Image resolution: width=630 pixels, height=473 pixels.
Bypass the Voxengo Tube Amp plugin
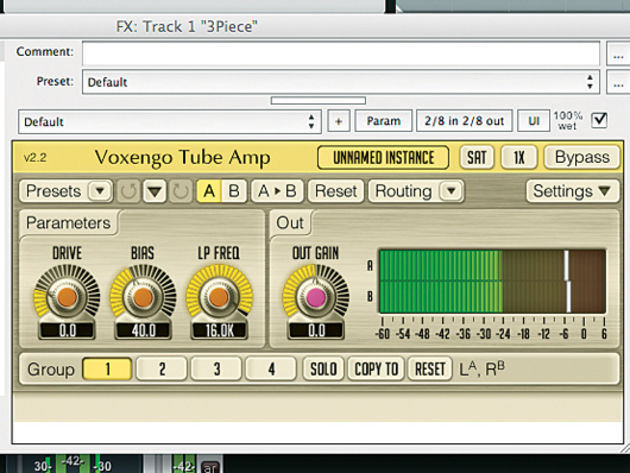pos(582,157)
